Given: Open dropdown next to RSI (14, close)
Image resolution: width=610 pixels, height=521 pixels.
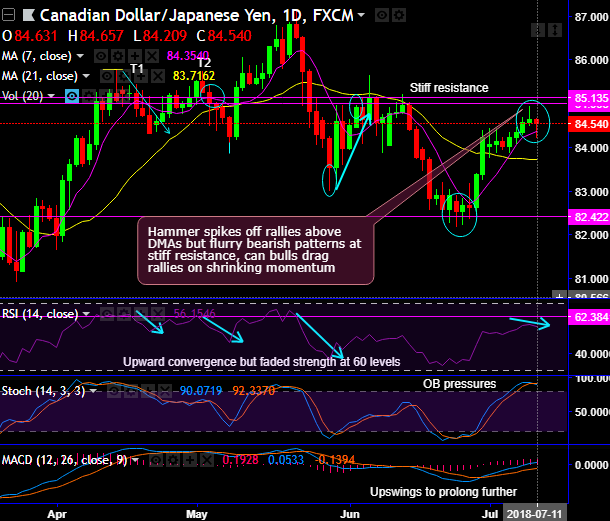Looking at the screenshot, I should coord(86,314).
